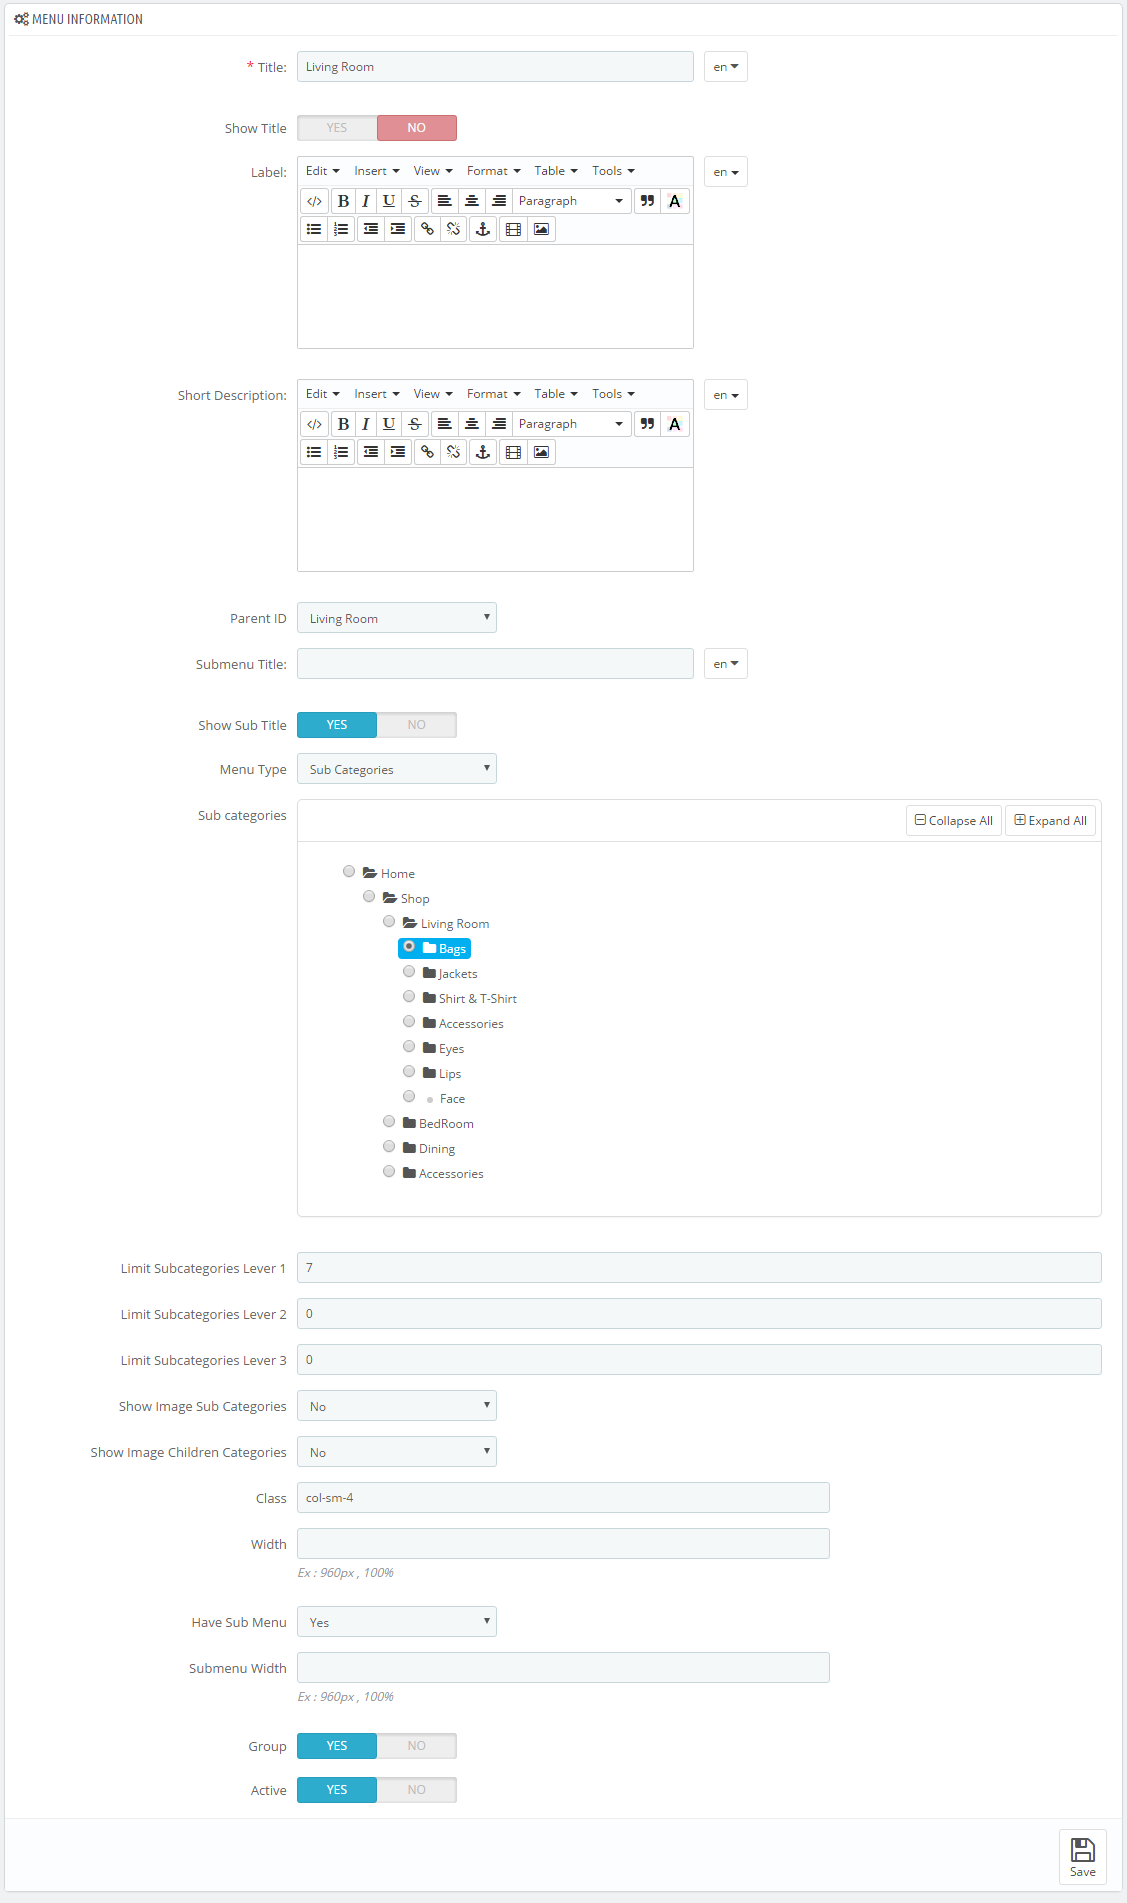Open the Menu Type dropdown
Viewport: 1127px width, 1903px height.
(x=397, y=769)
